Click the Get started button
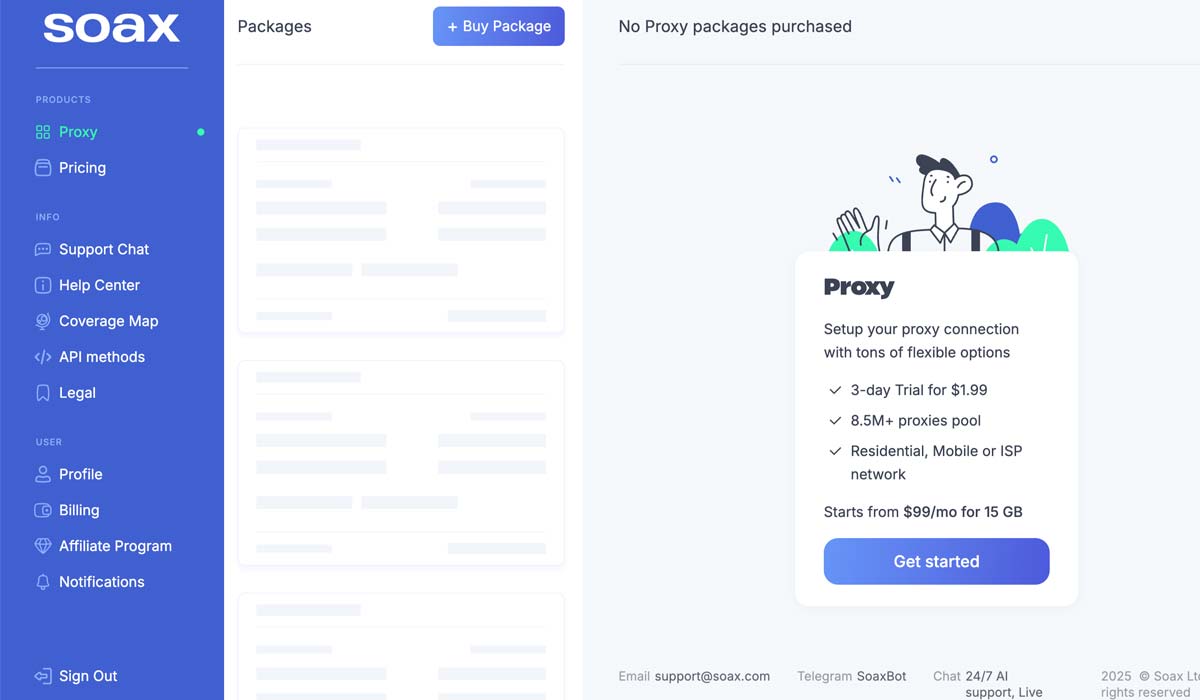 (x=936, y=562)
